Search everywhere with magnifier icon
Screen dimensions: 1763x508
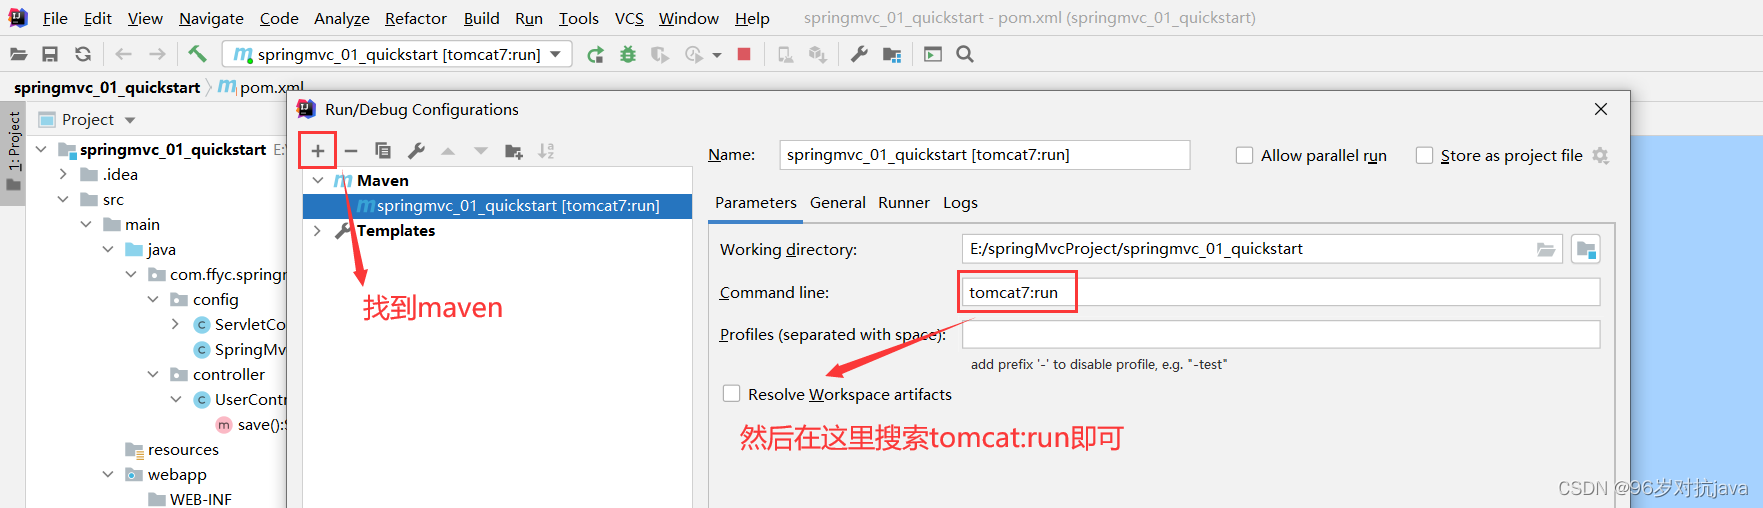965,54
